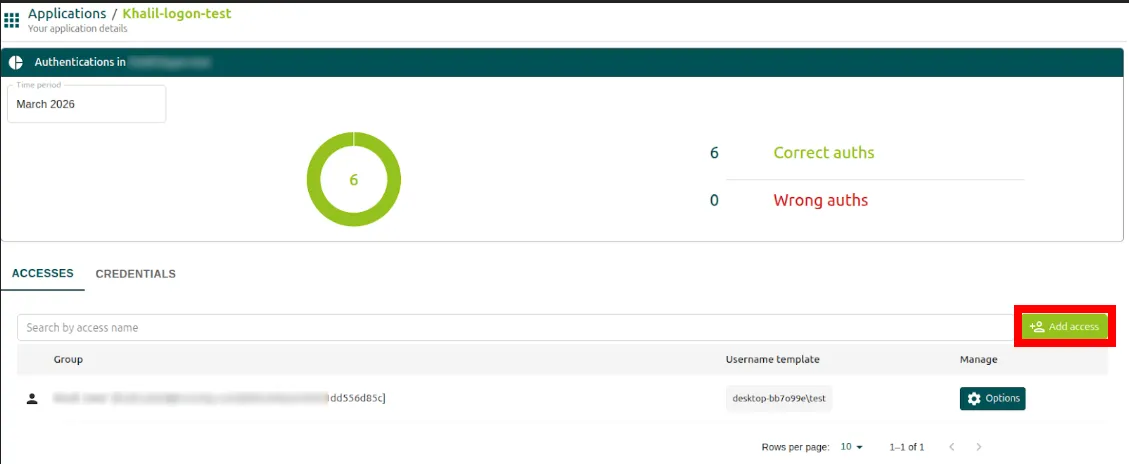Viewport: 1129px width, 464px height.
Task: Click the Khalil-logon-test breadcrumb title
Action: 177,14
